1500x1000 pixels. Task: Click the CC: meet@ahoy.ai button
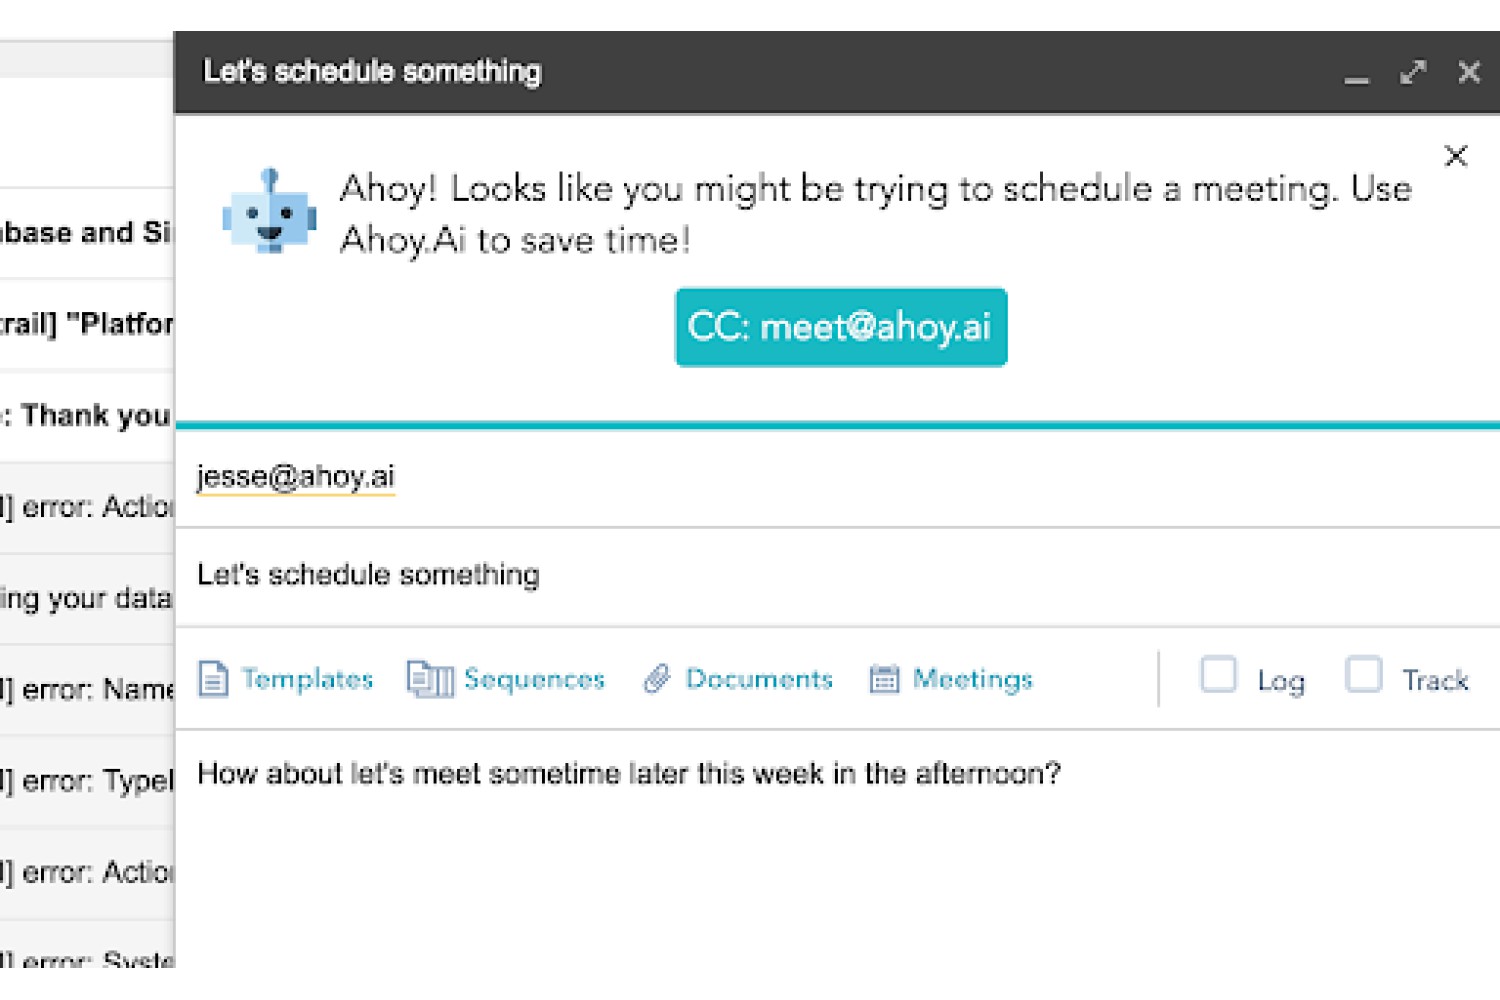841,327
